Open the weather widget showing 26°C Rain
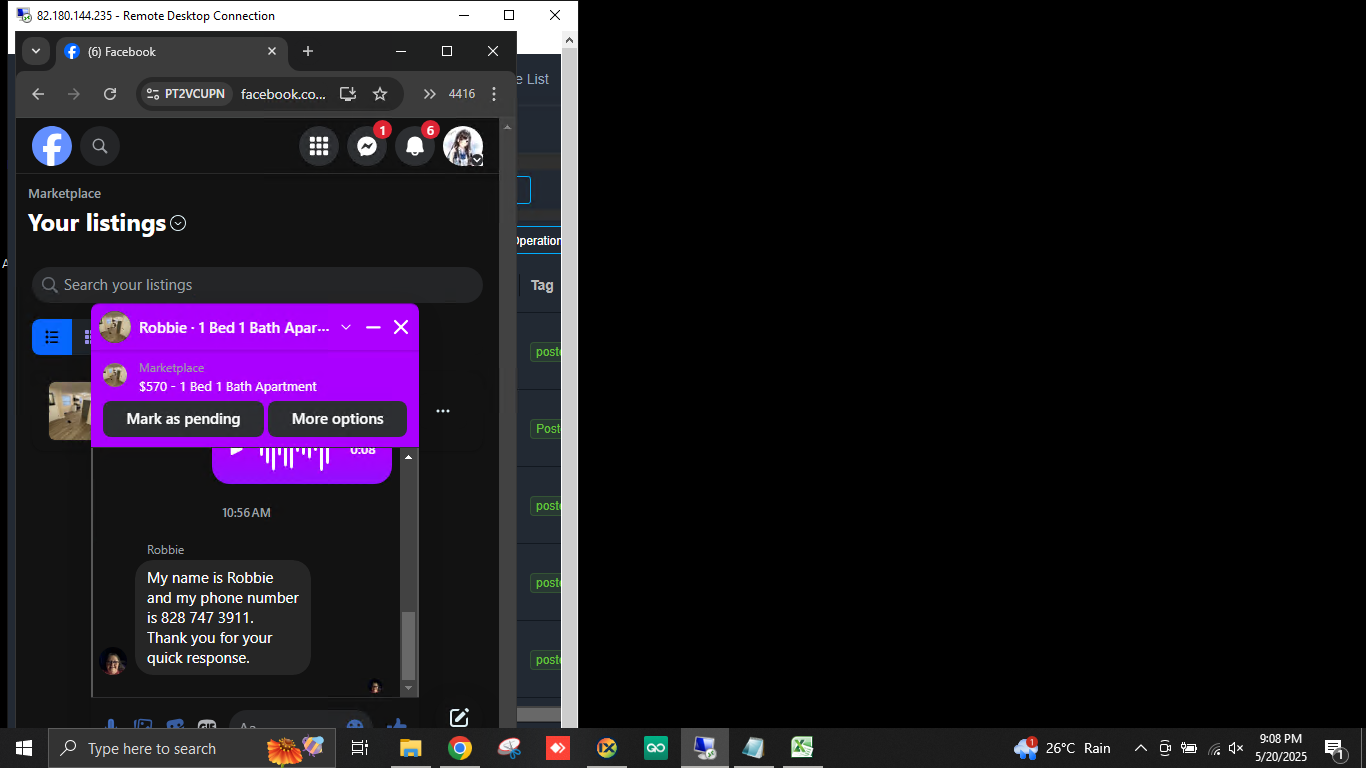Screen dimensions: 1366x768 coord(1062,748)
